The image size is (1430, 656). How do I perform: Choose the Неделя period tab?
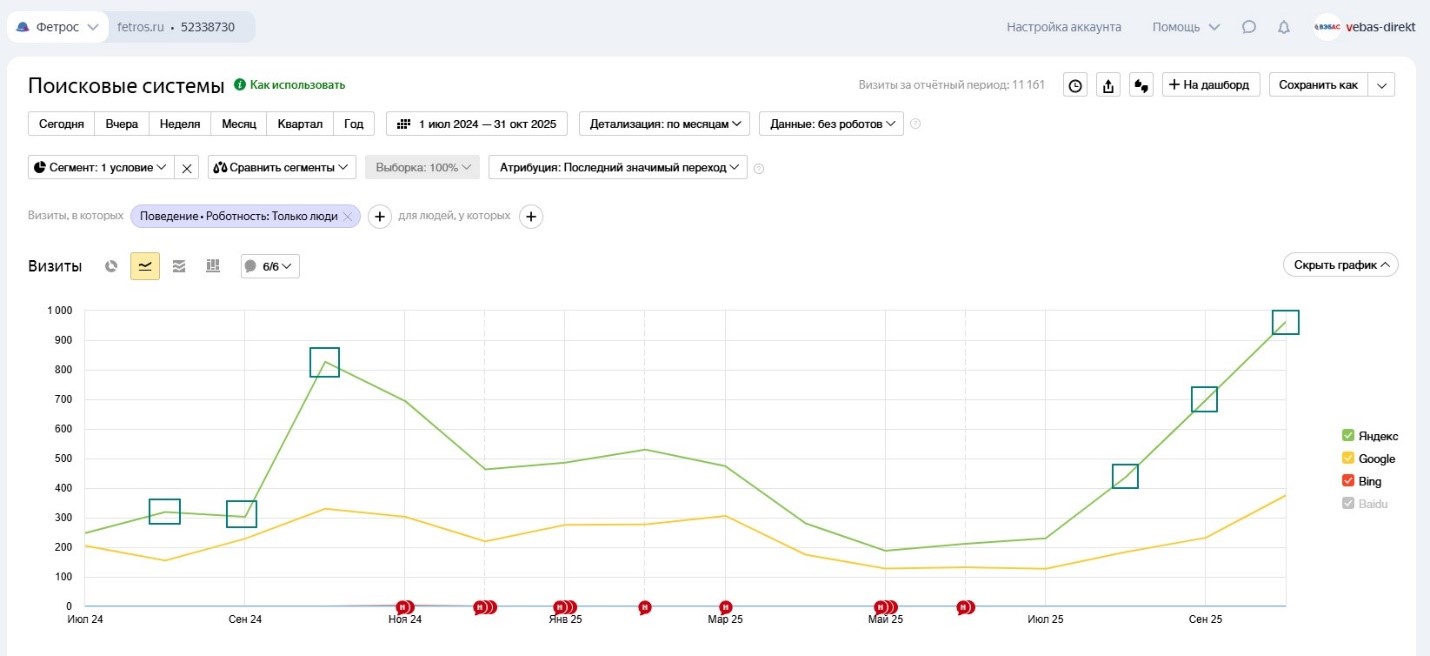[x=180, y=124]
